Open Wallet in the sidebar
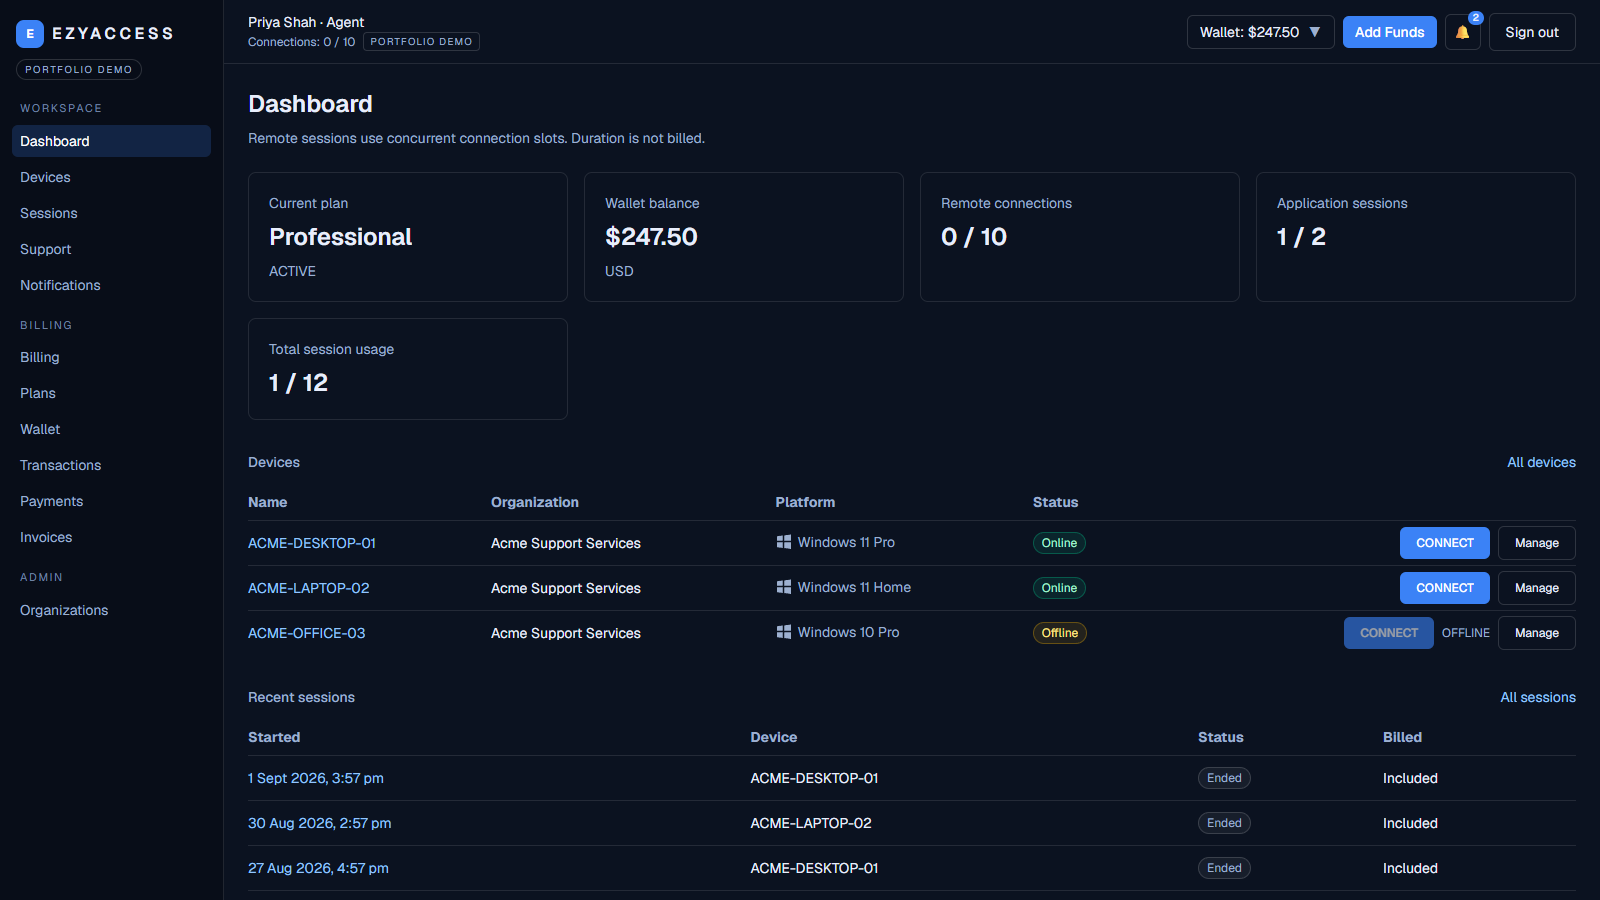This screenshot has height=900, width=1600. coord(111,429)
